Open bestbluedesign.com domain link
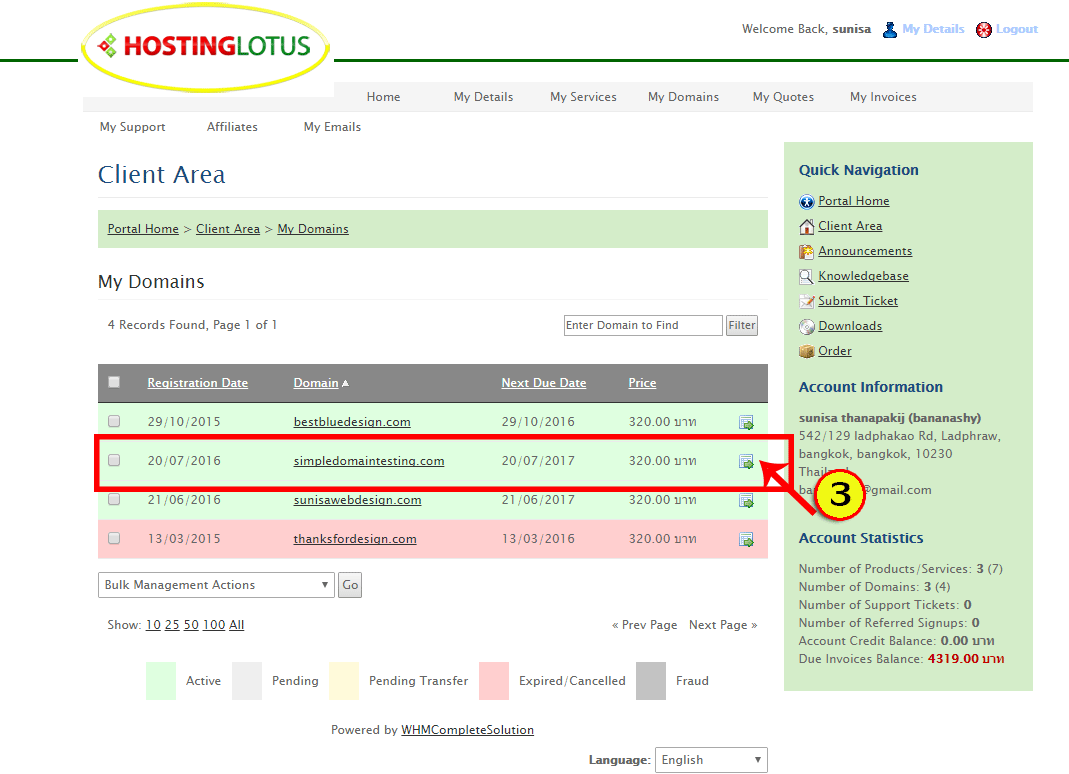 [352, 422]
